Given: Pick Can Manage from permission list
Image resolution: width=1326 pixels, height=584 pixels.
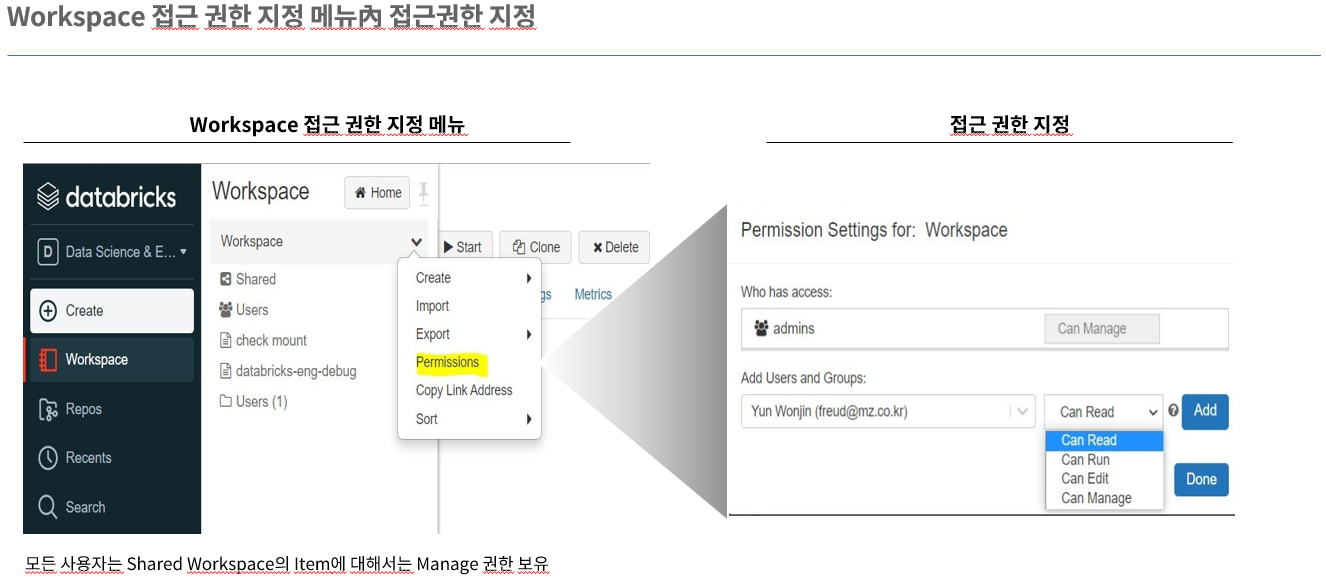Looking at the screenshot, I should [1096, 498].
